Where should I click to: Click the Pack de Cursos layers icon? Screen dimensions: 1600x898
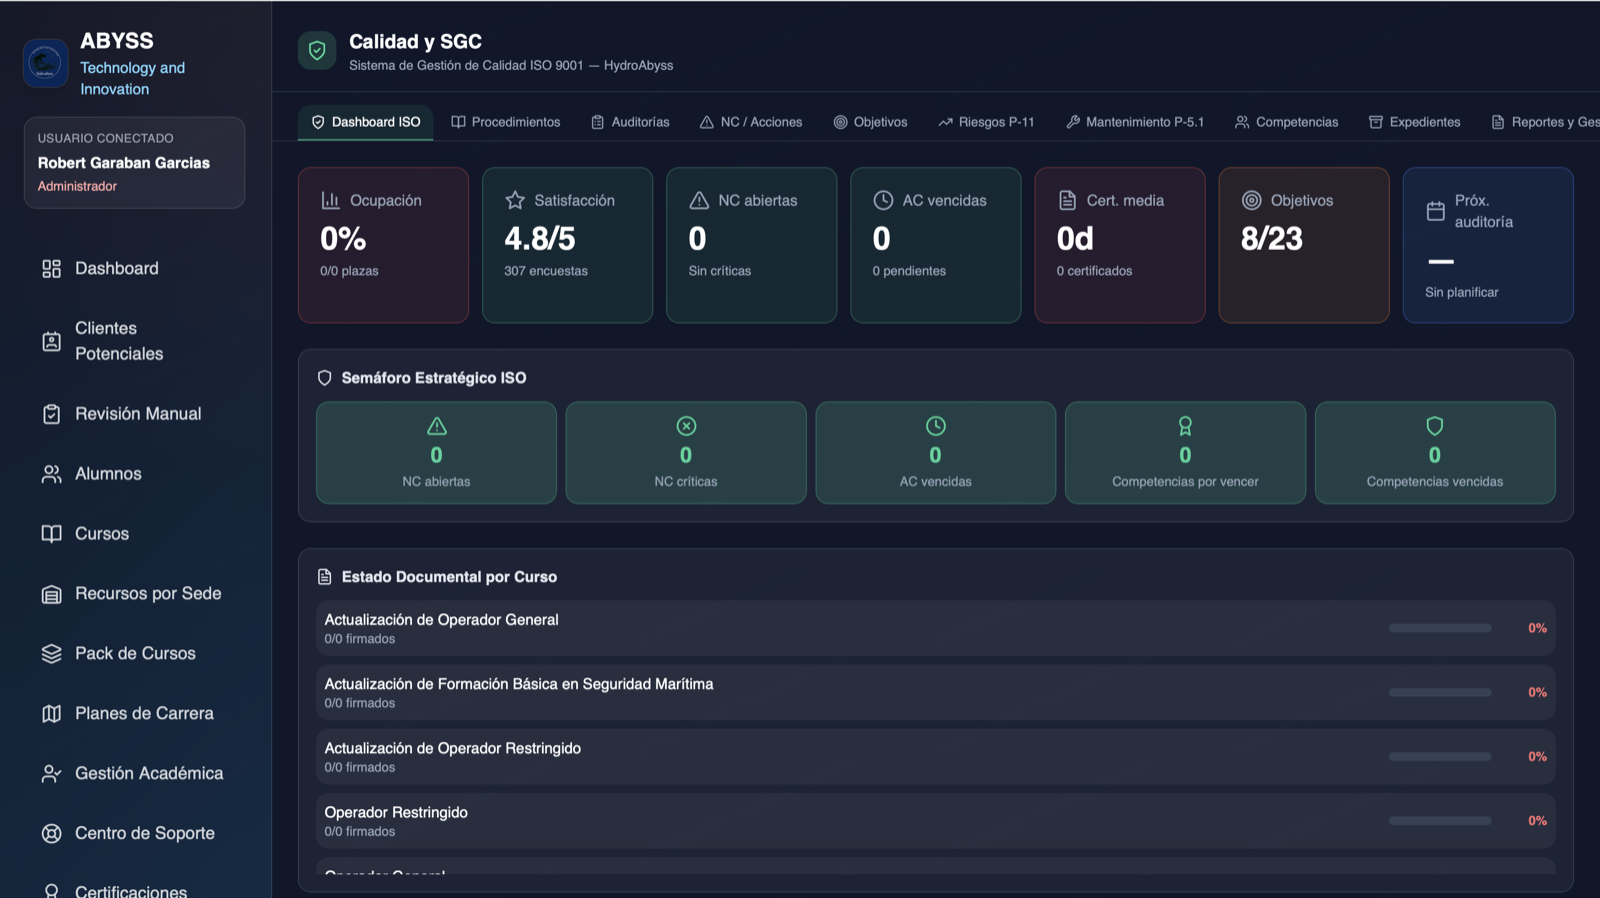click(51, 654)
